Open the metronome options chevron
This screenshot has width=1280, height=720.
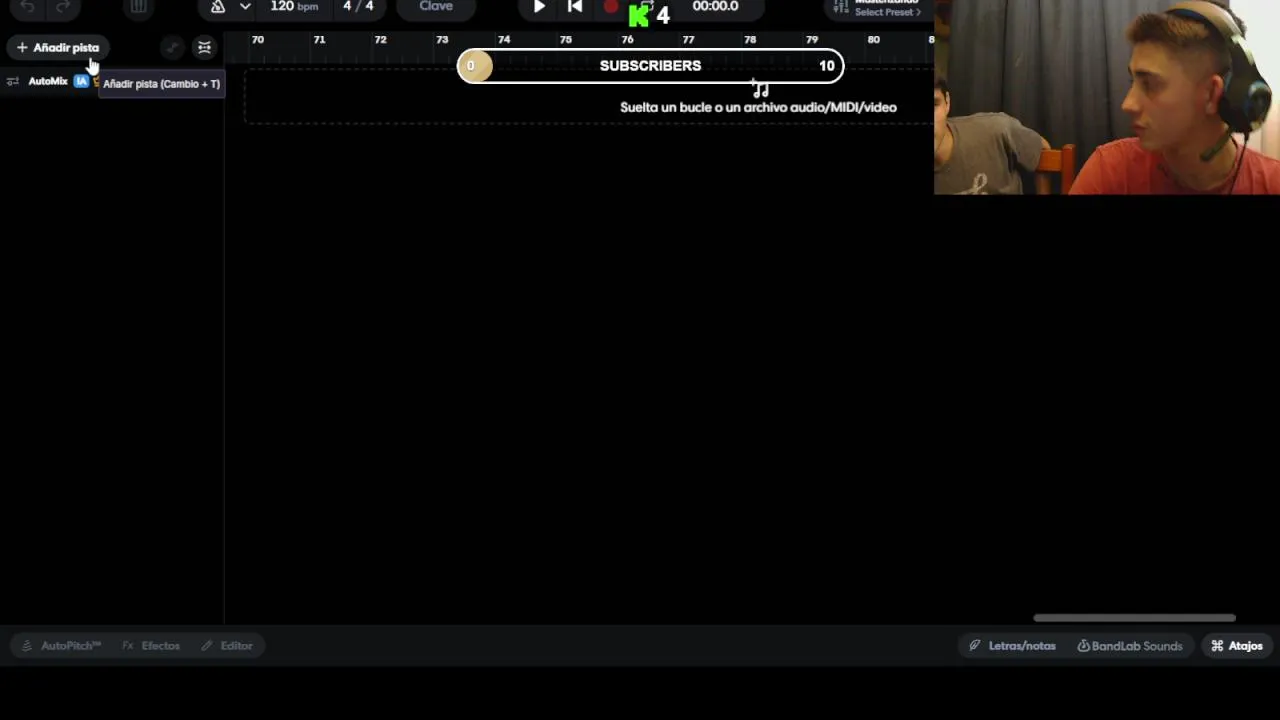(x=245, y=7)
